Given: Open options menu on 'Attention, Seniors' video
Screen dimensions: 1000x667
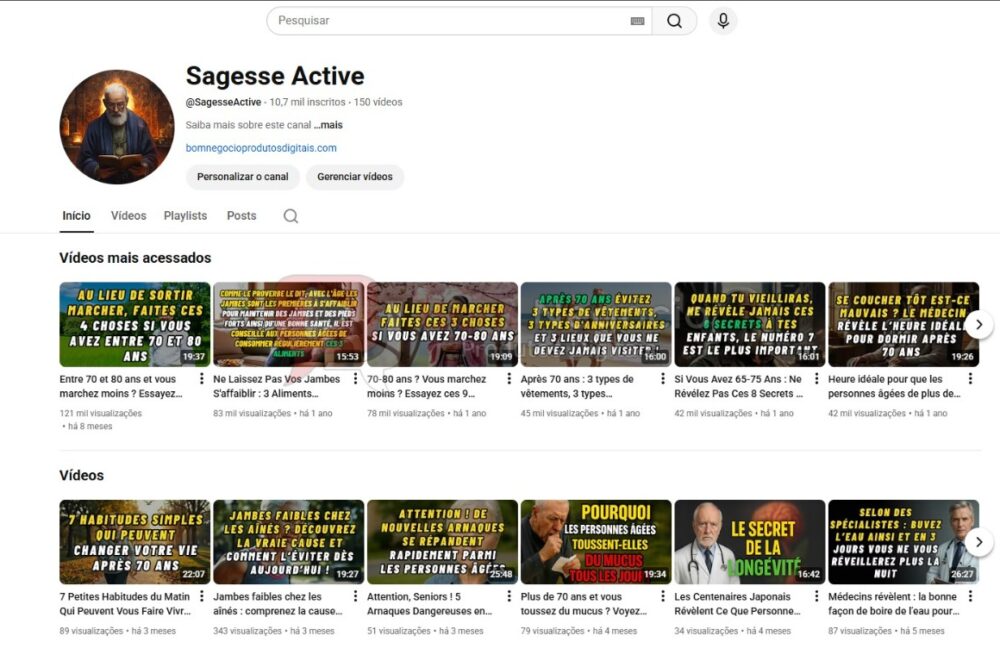Looking at the screenshot, I should pos(508,596).
